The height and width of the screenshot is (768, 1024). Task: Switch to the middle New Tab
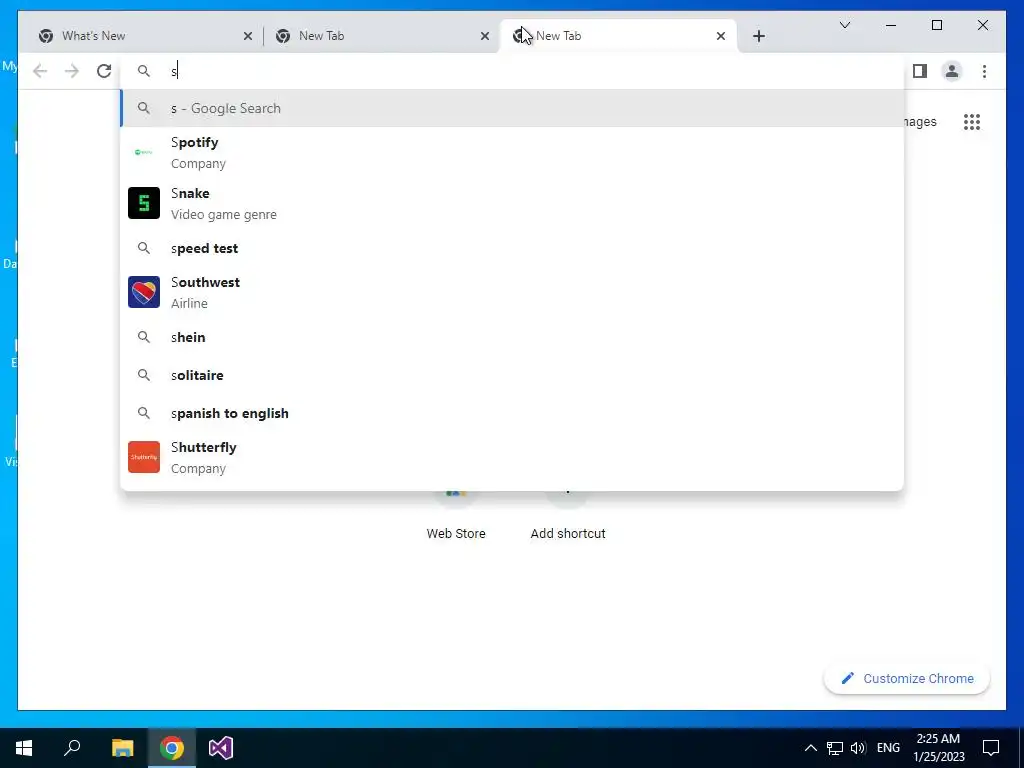[x=382, y=36]
